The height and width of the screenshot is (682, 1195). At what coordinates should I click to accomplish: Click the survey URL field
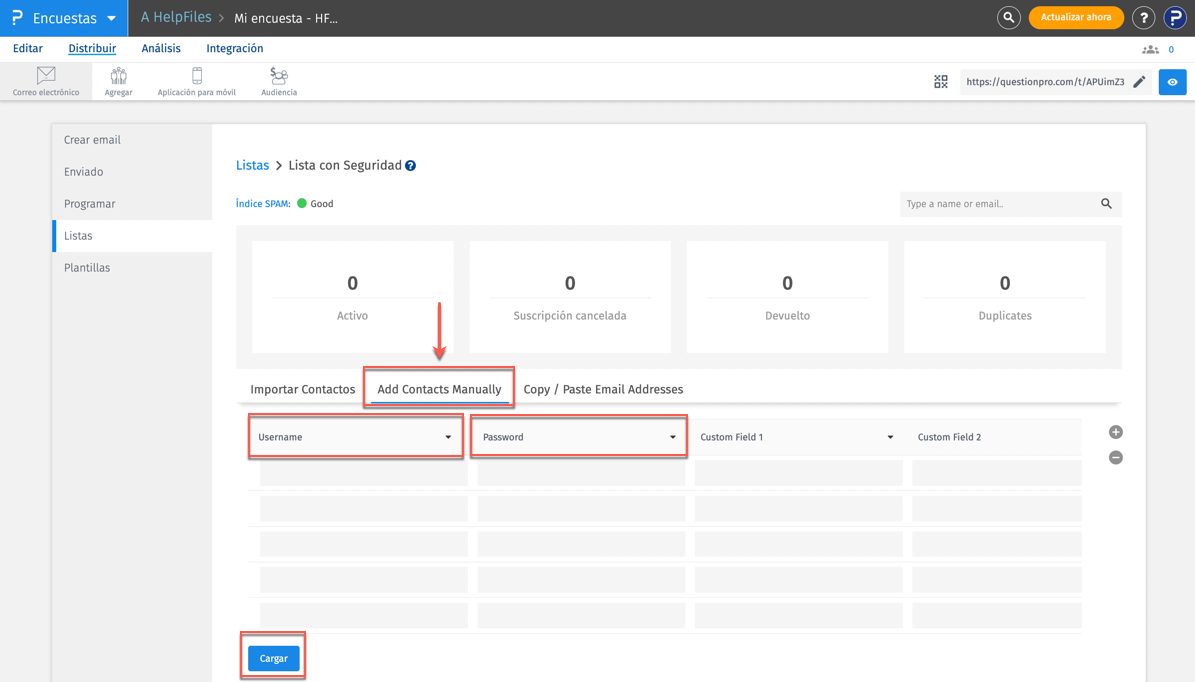(x=1045, y=82)
